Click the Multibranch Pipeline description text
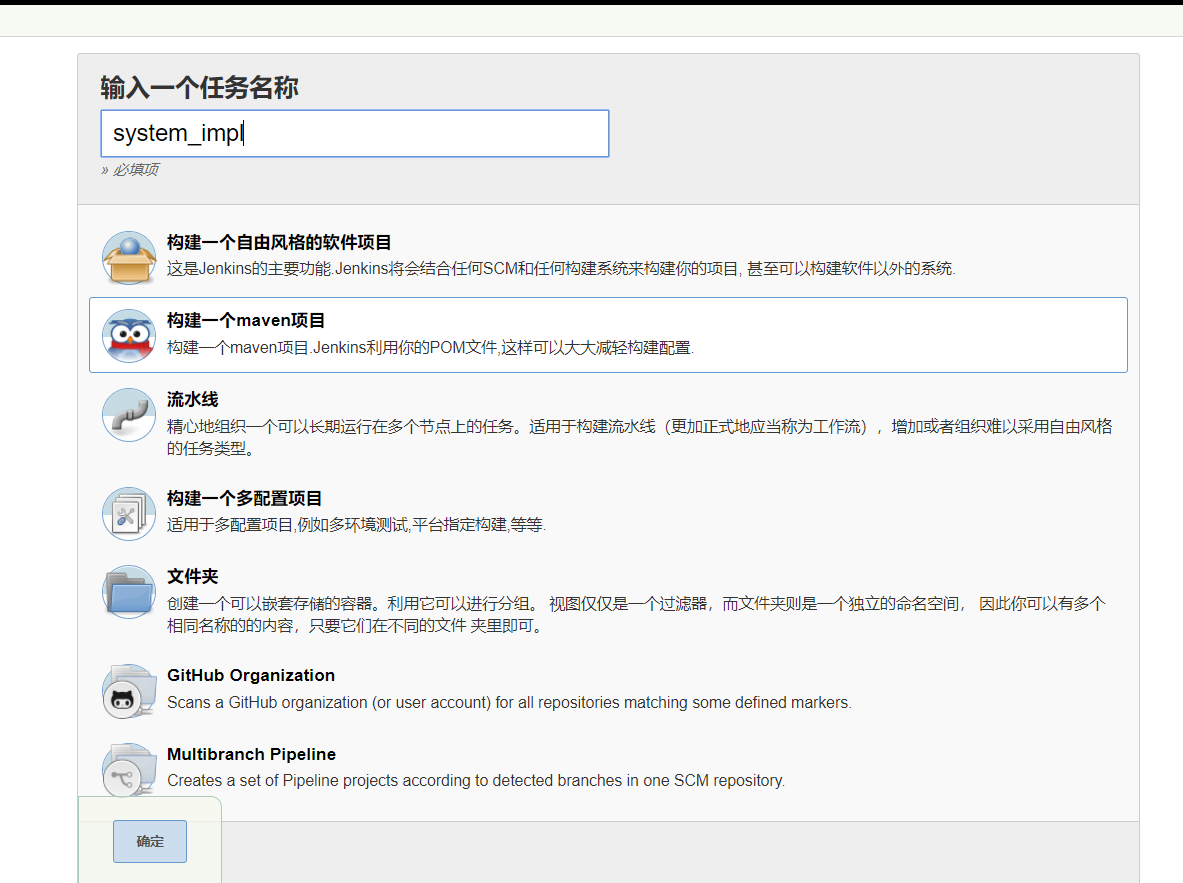Image resolution: width=1183 pixels, height=883 pixels. tap(476, 780)
